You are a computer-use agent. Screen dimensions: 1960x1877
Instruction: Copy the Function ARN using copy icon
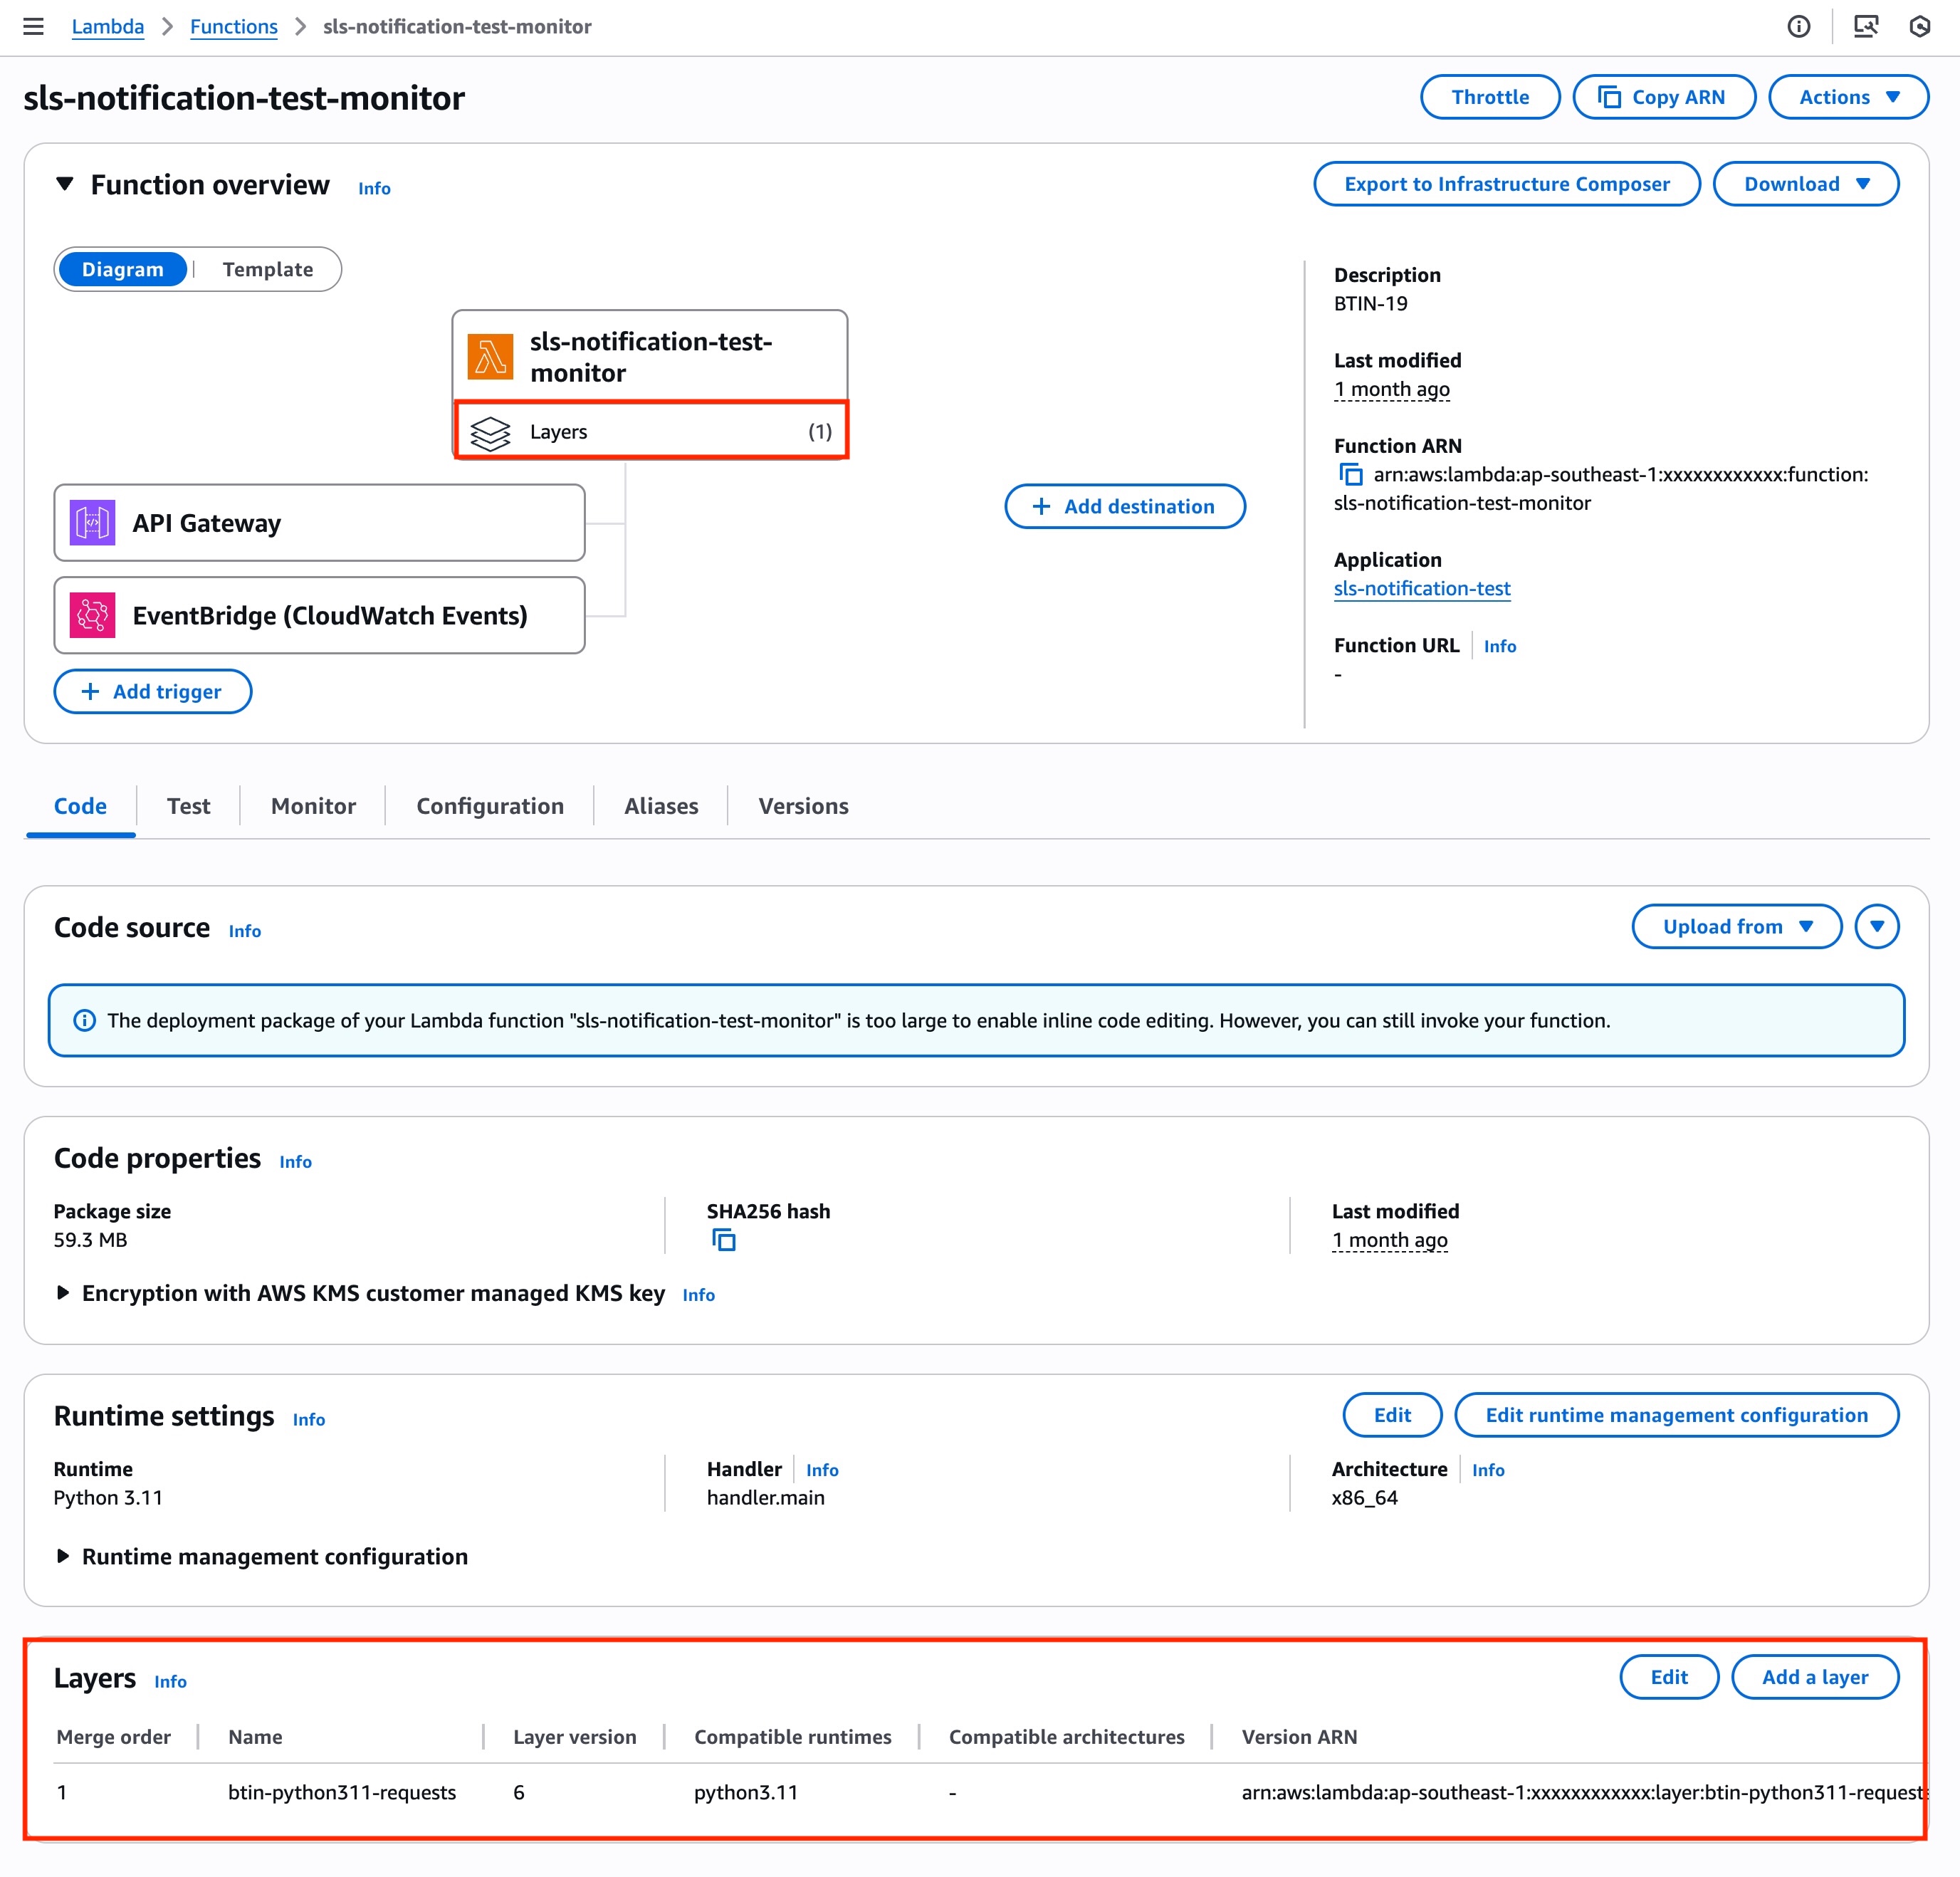(1350, 474)
